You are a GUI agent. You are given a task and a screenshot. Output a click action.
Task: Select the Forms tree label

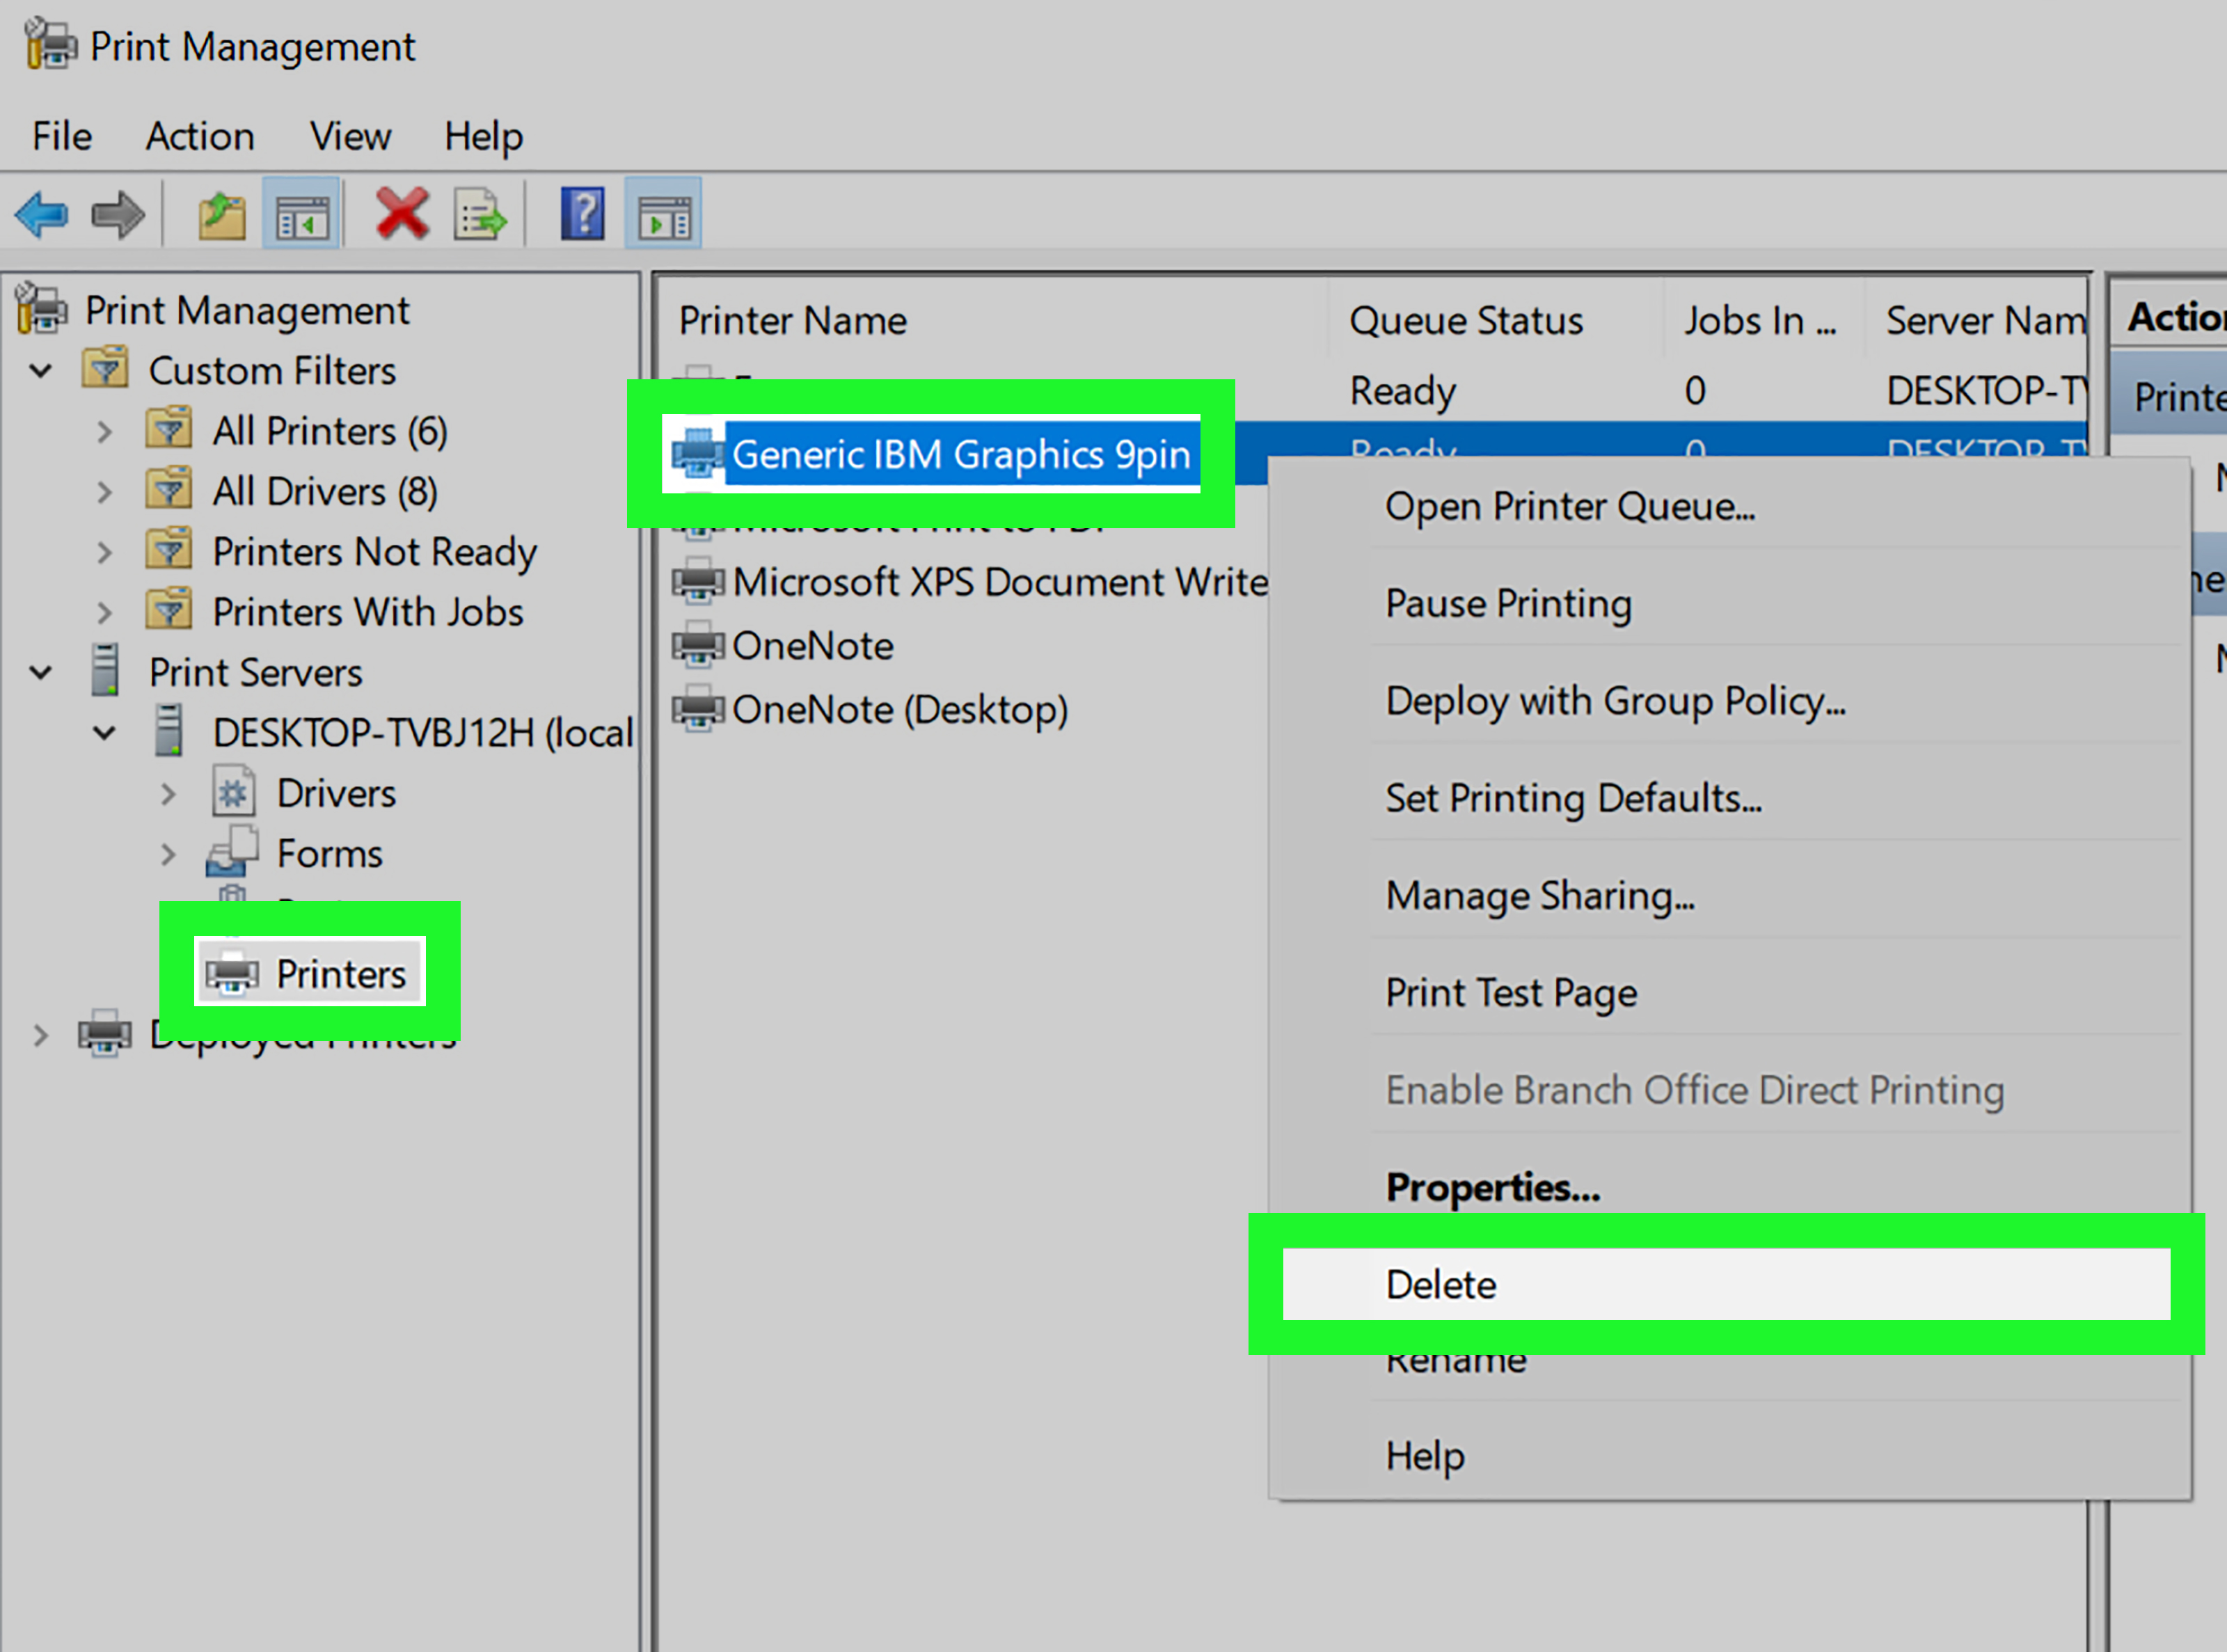click(x=330, y=853)
